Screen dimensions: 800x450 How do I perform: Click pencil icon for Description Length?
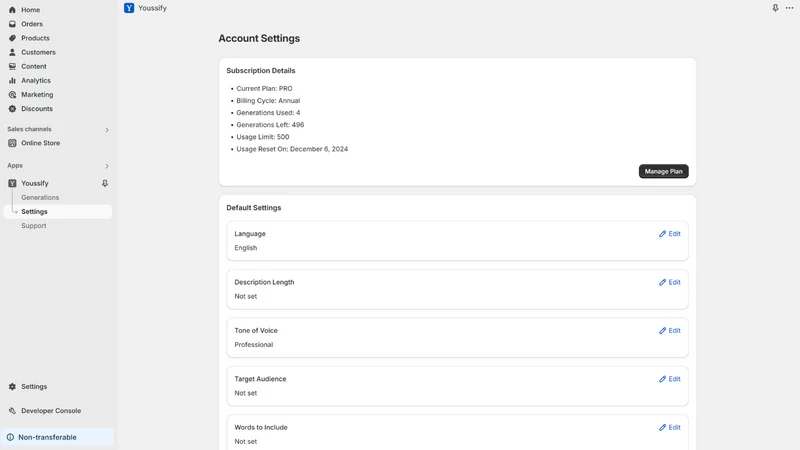tap(662, 282)
